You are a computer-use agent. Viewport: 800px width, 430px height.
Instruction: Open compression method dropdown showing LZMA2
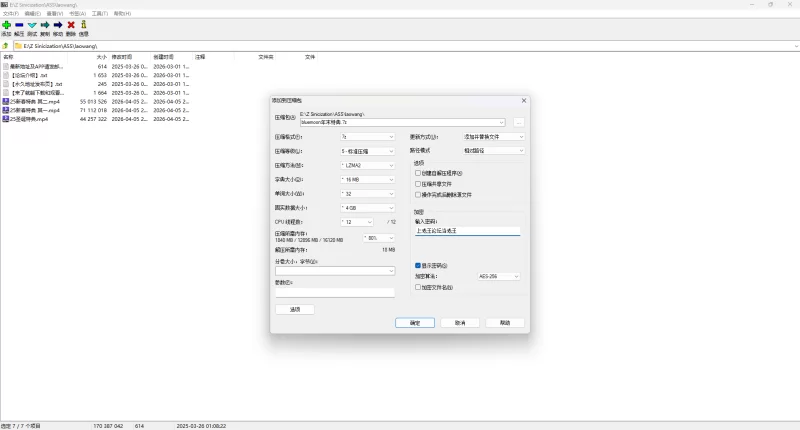coord(367,165)
